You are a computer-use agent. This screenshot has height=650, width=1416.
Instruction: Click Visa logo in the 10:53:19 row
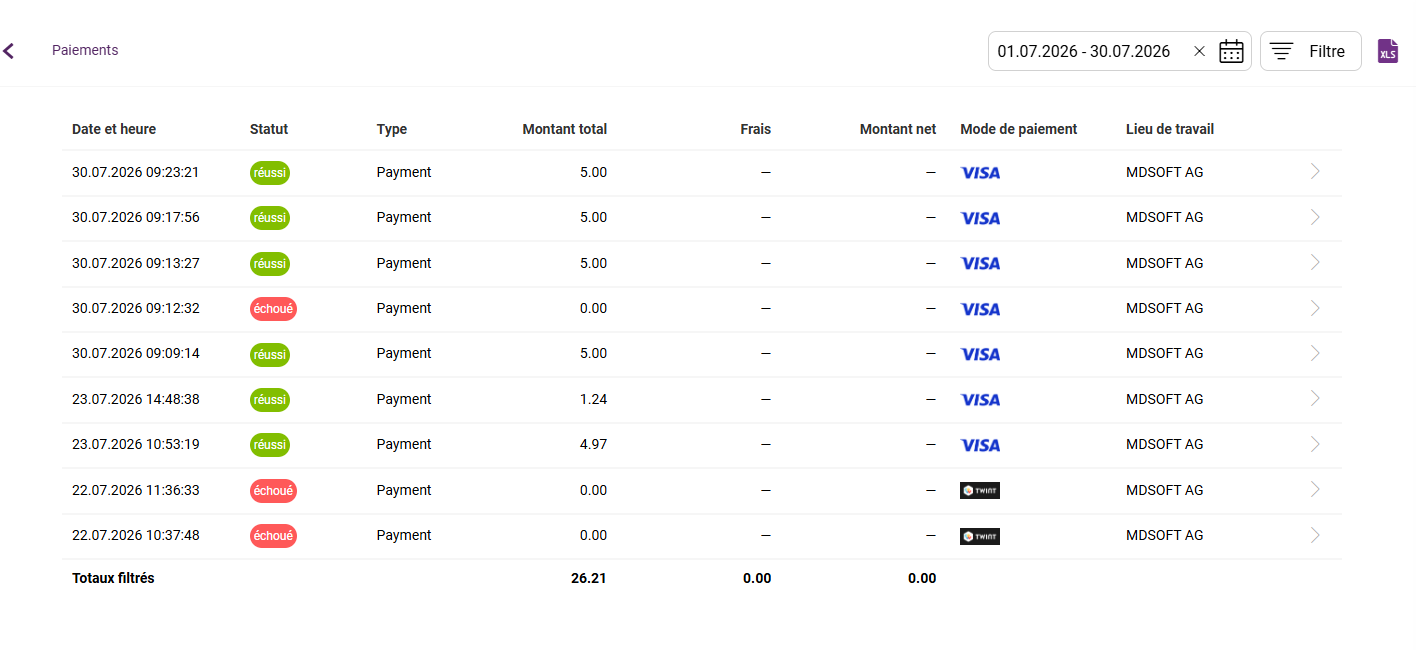click(x=980, y=445)
